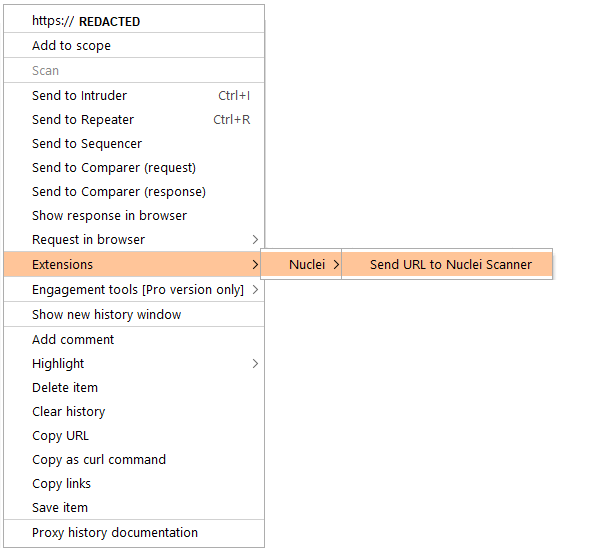Choose Add comment

coord(134,339)
